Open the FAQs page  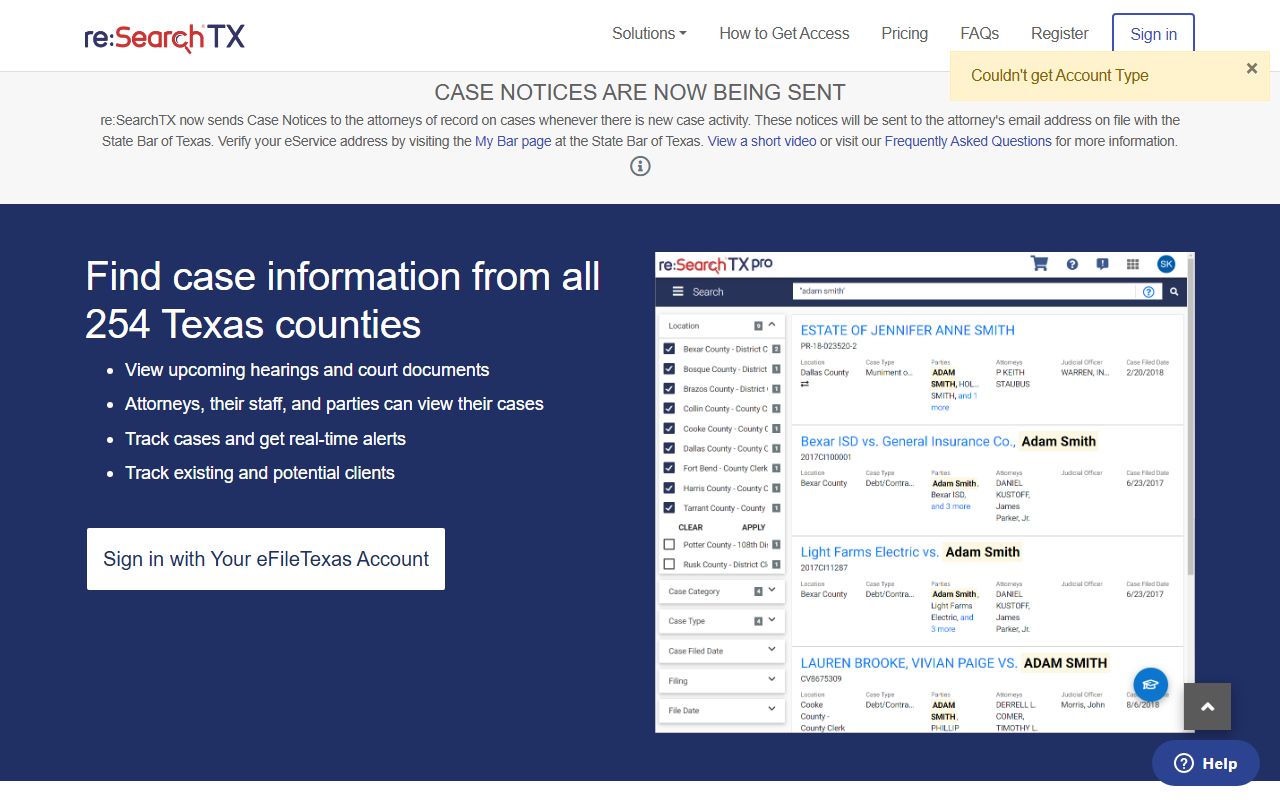pyautogui.click(x=979, y=33)
